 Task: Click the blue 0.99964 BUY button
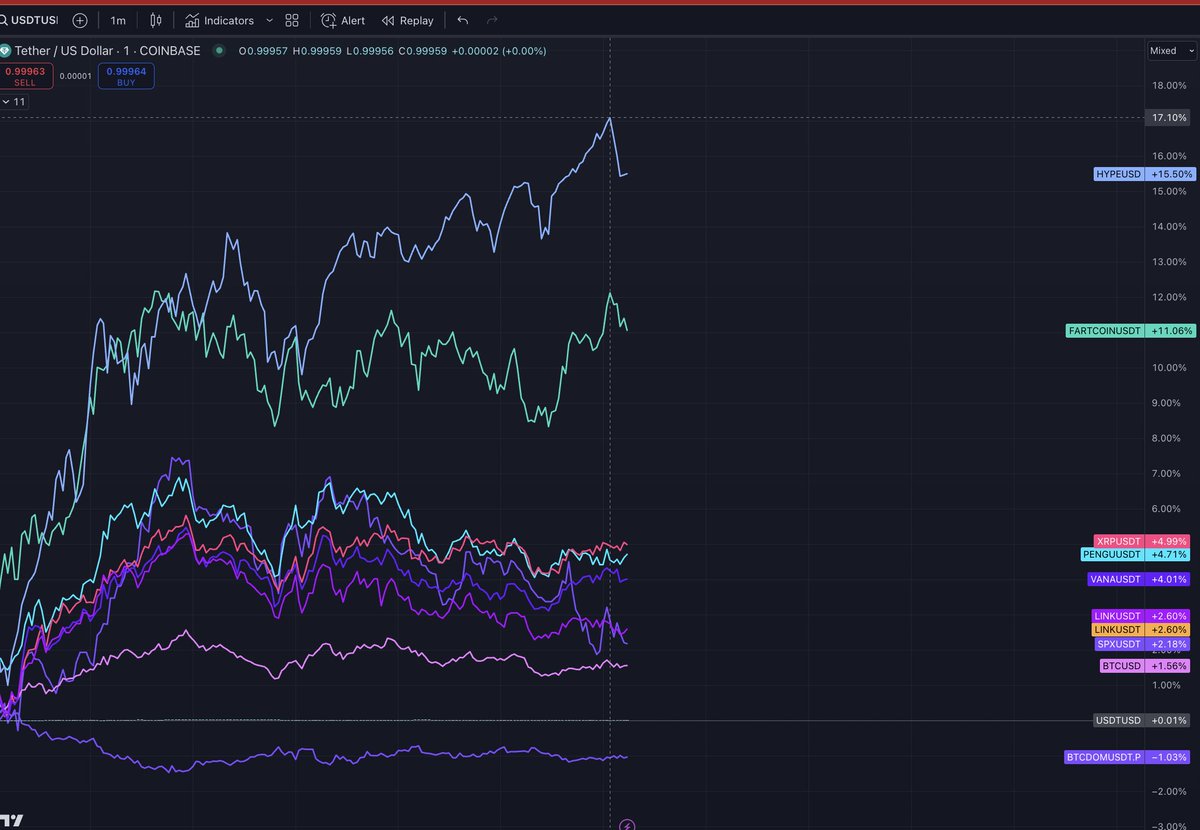[x=126, y=76]
